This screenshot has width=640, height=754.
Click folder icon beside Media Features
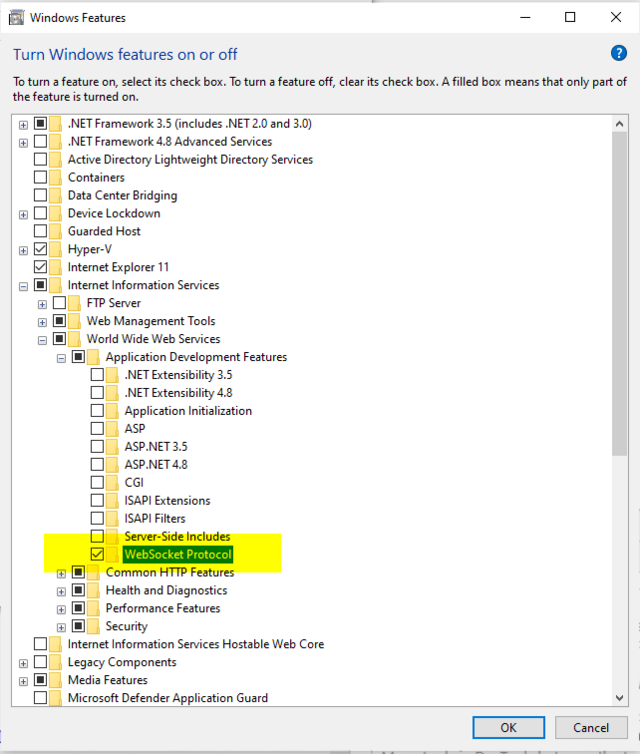[x=55, y=680]
